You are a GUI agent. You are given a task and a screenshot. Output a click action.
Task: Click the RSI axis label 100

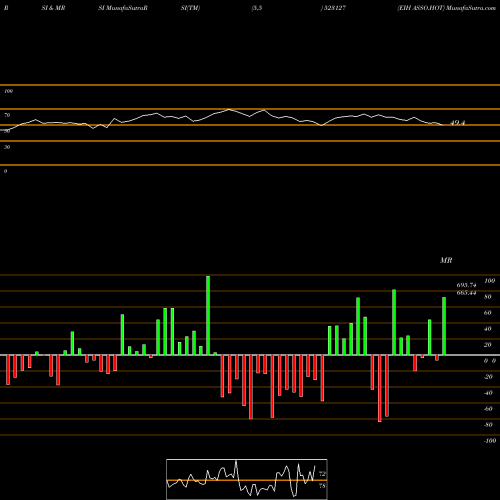pyautogui.click(x=8, y=91)
